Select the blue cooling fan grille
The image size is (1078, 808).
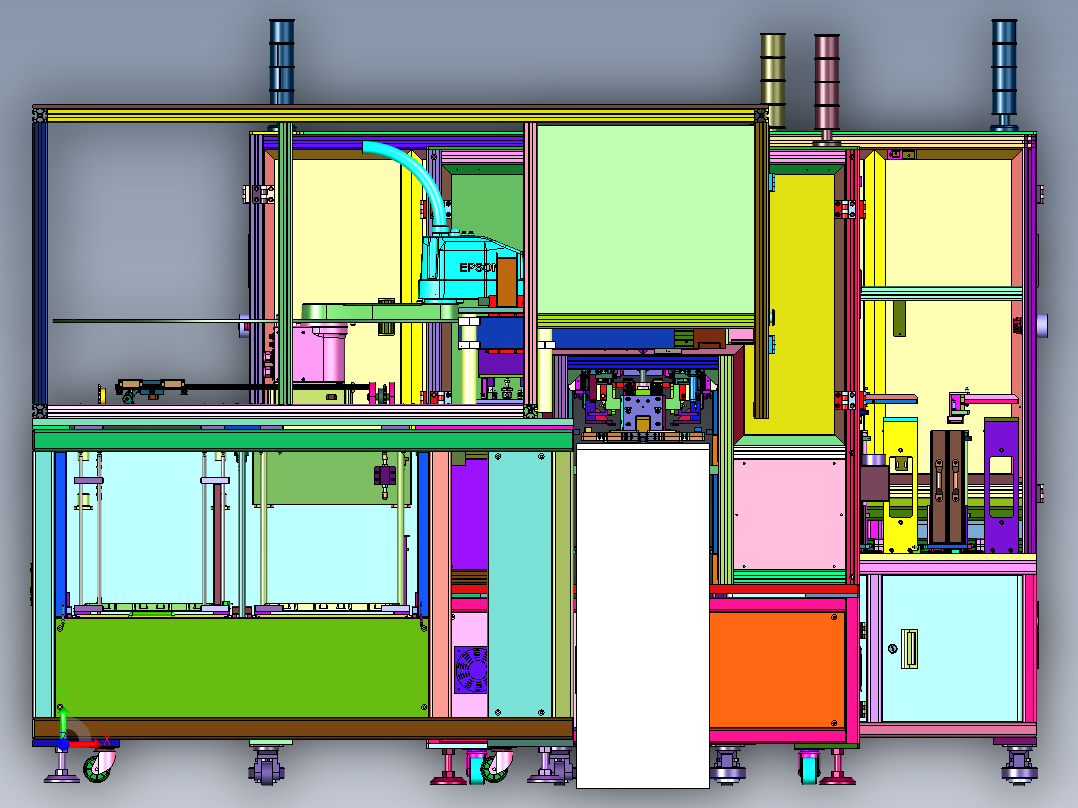[471, 669]
